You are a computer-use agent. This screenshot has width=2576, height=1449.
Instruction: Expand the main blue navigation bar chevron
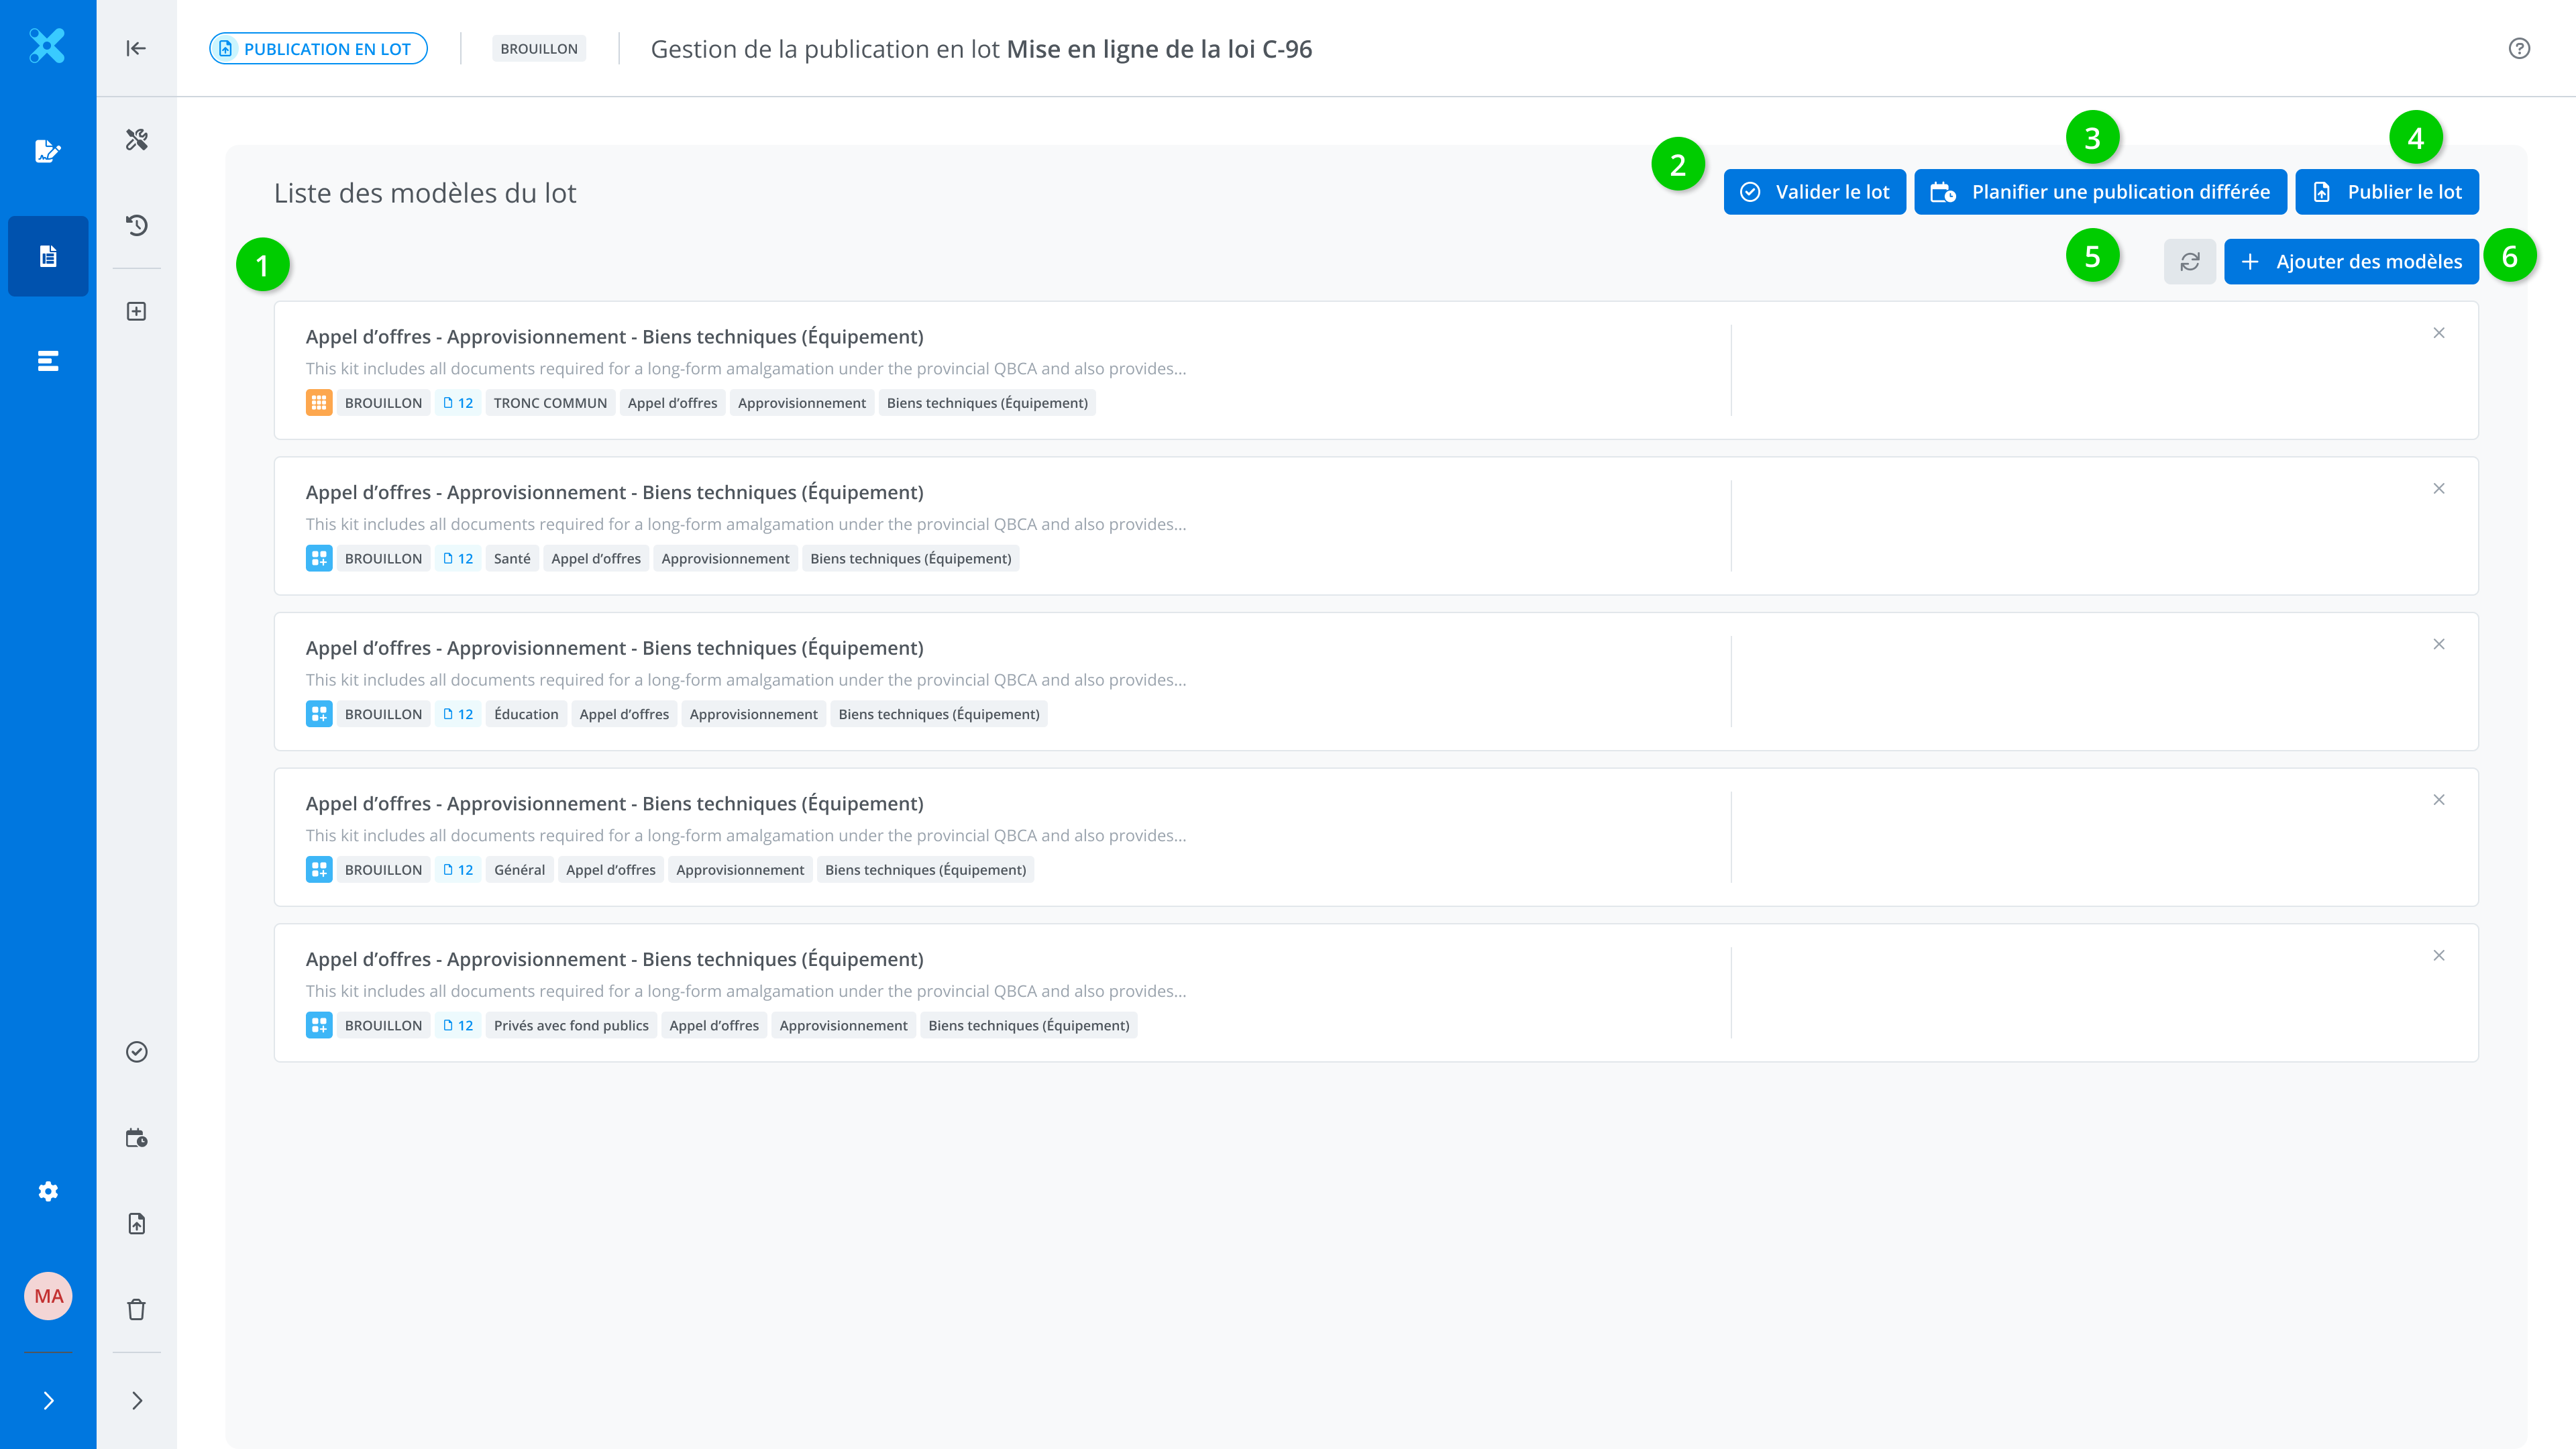click(48, 1400)
